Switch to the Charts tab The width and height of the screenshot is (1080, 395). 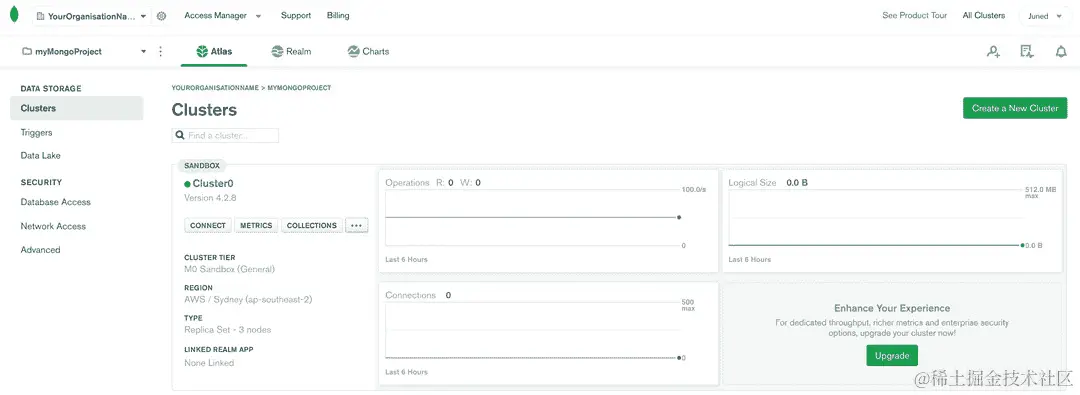[x=368, y=51]
